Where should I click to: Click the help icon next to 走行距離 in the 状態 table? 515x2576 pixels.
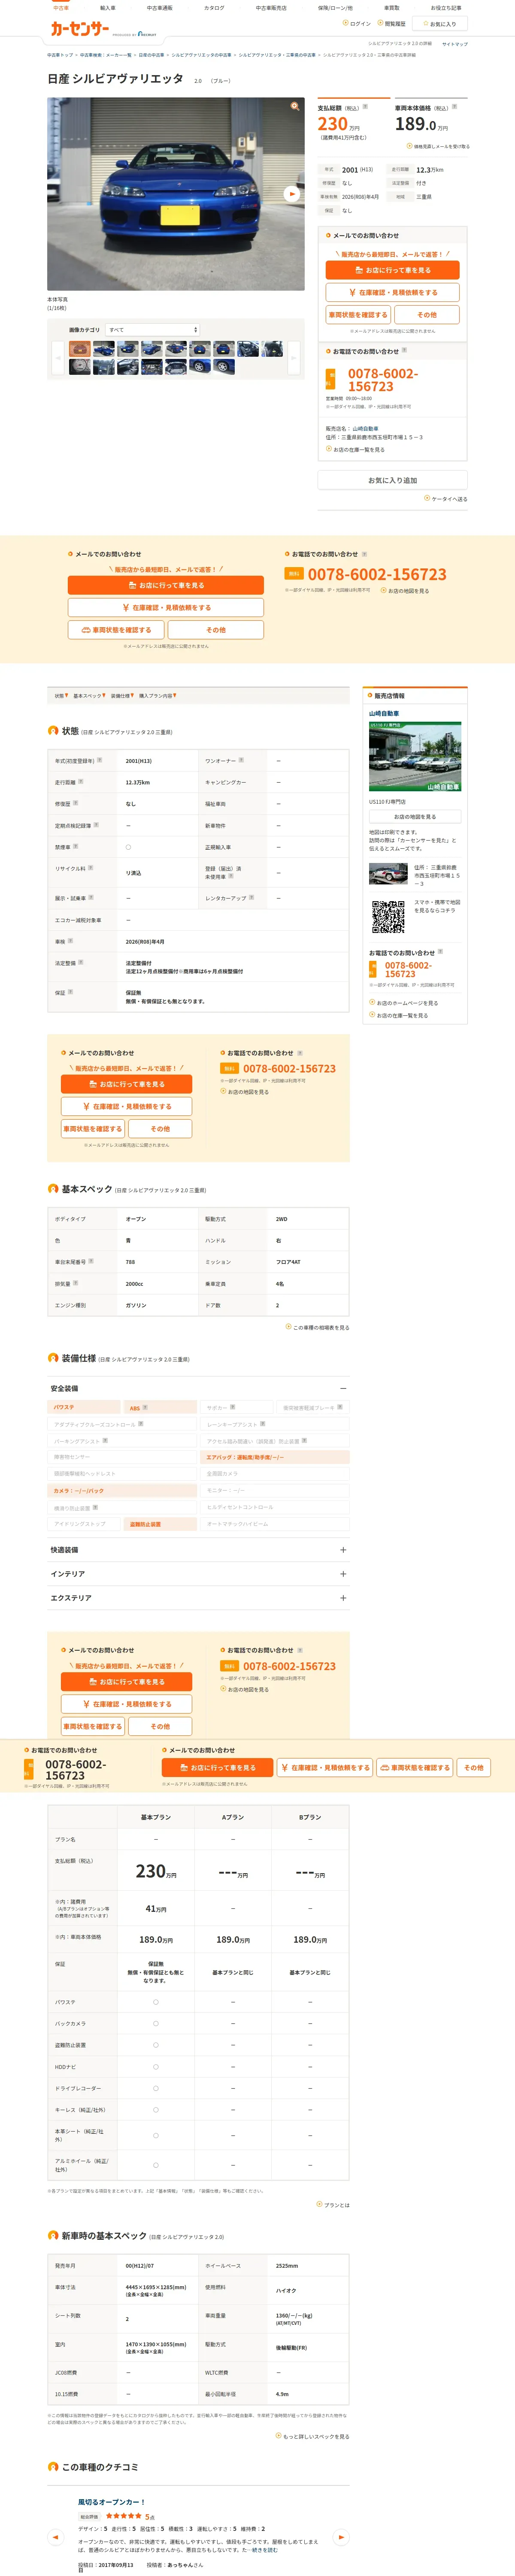(81, 781)
